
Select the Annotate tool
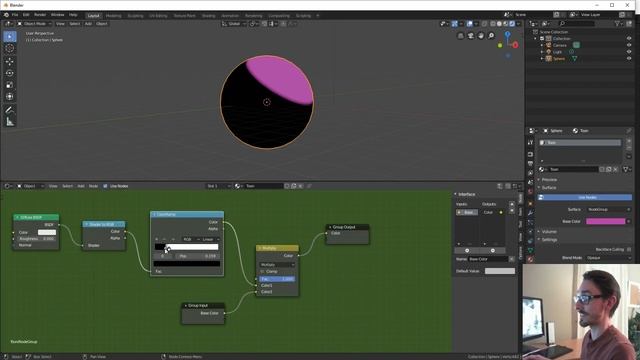point(10,110)
